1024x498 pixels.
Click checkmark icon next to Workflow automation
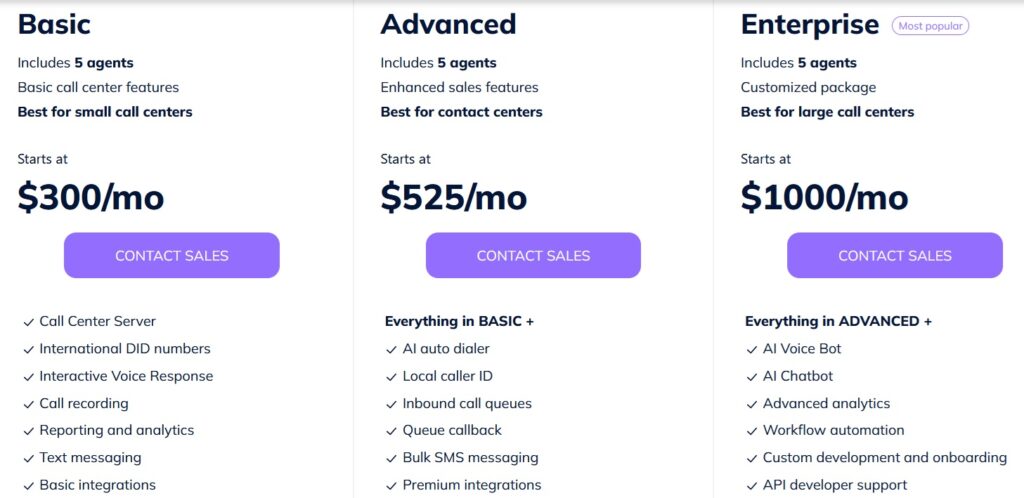point(752,431)
